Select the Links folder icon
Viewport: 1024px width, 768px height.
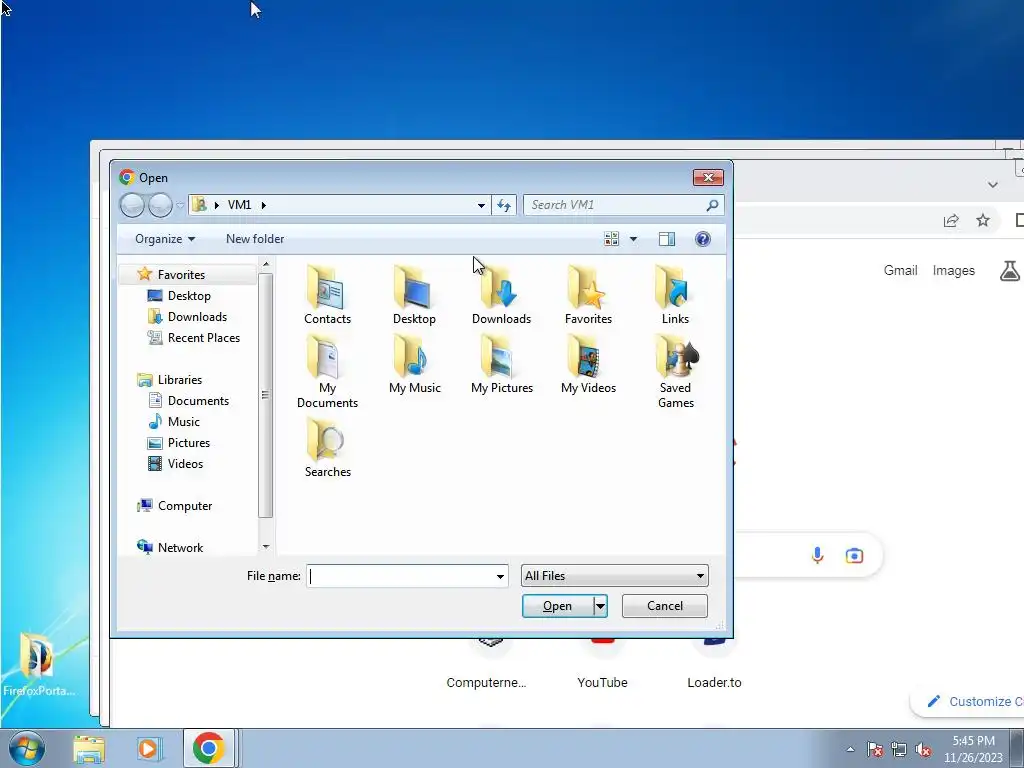pos(675,293)
